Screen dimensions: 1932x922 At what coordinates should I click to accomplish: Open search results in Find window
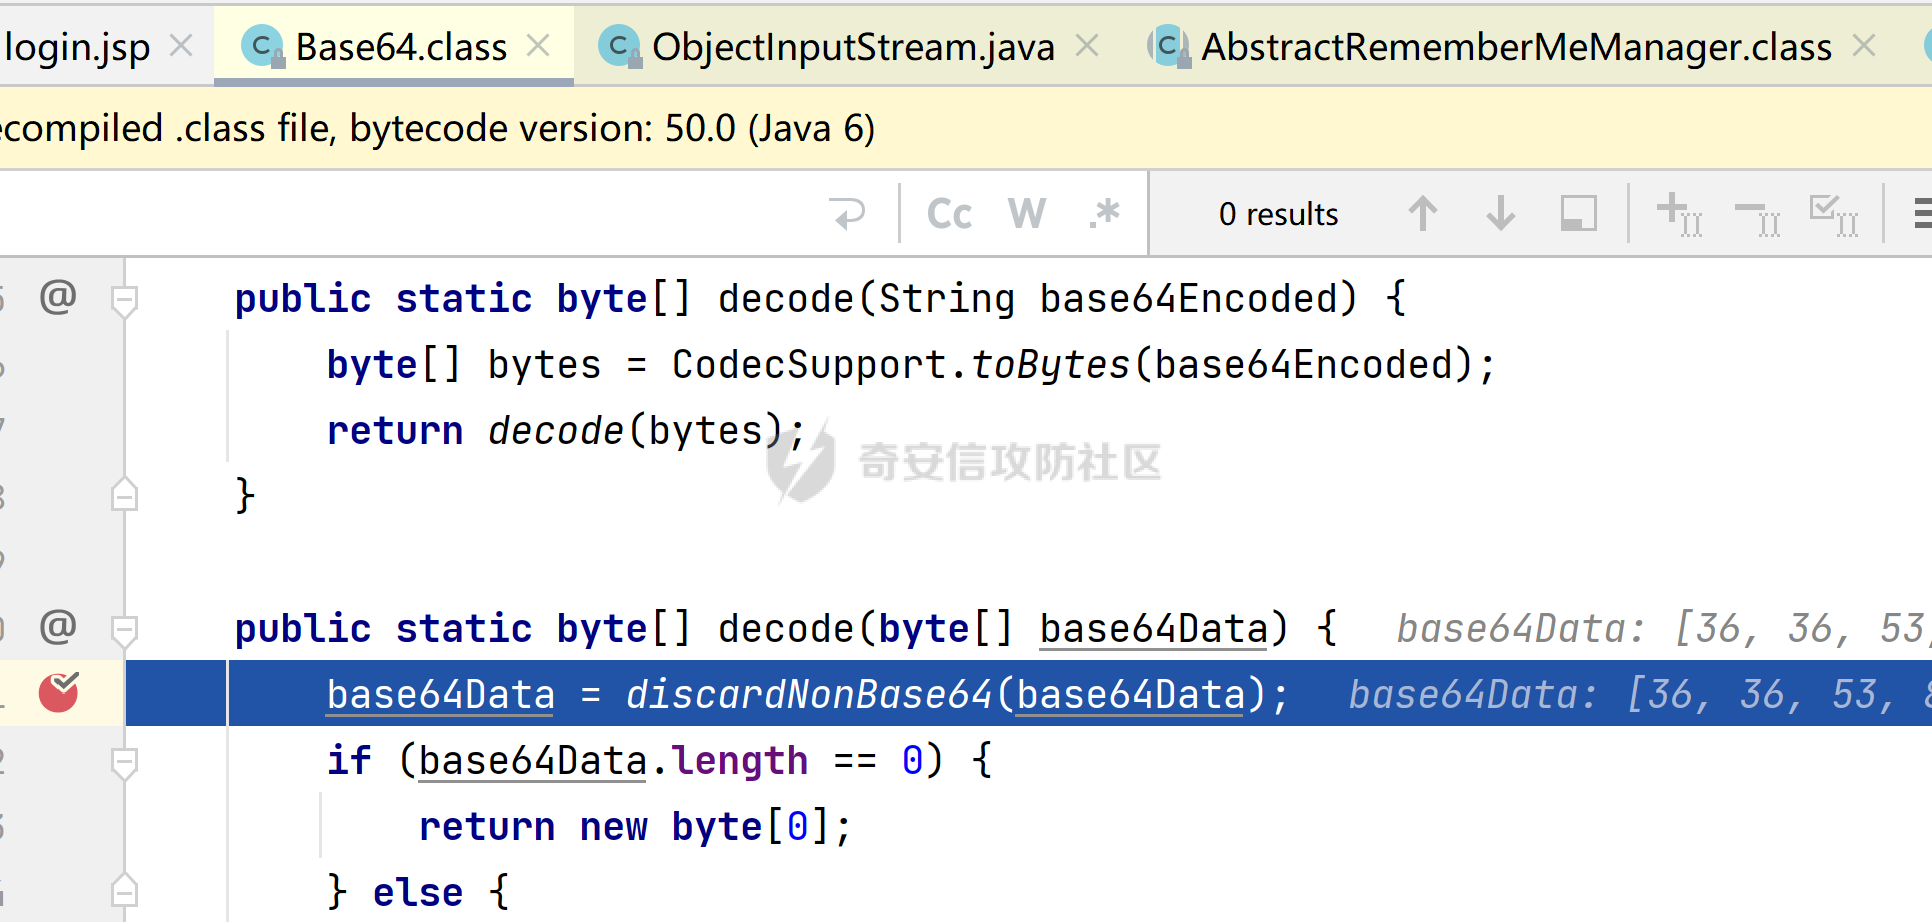pyautogui.click(x=1578, y=214)
